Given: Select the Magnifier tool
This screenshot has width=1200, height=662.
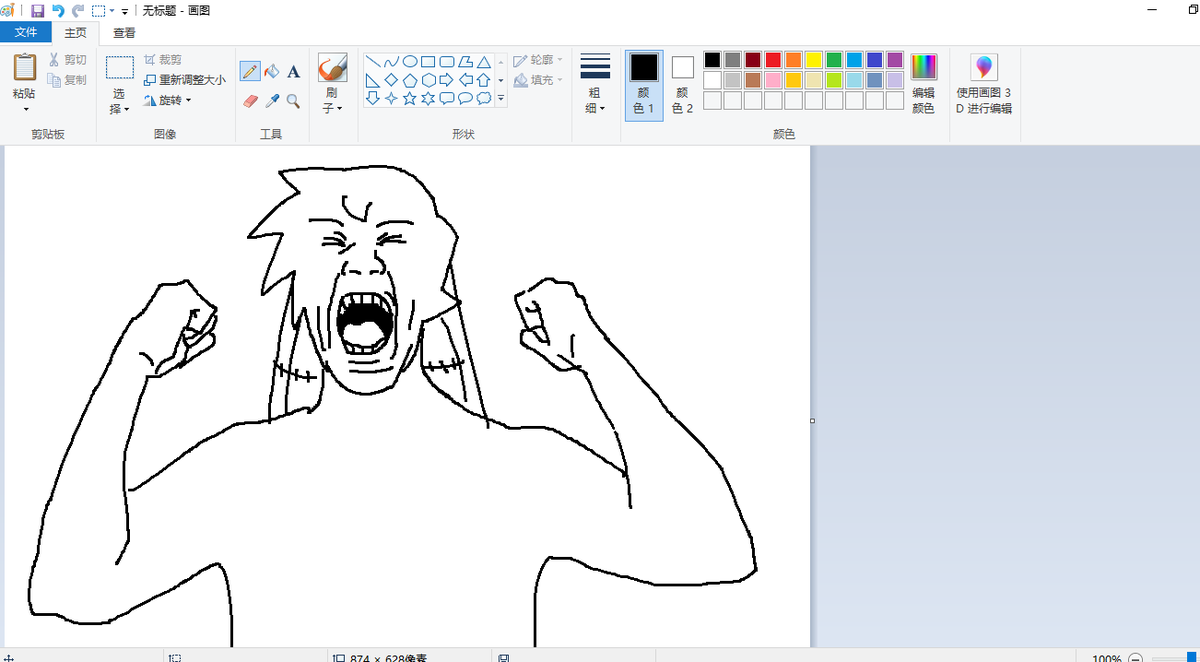Looking at the screenshot, I should click(x=293, y=101).
